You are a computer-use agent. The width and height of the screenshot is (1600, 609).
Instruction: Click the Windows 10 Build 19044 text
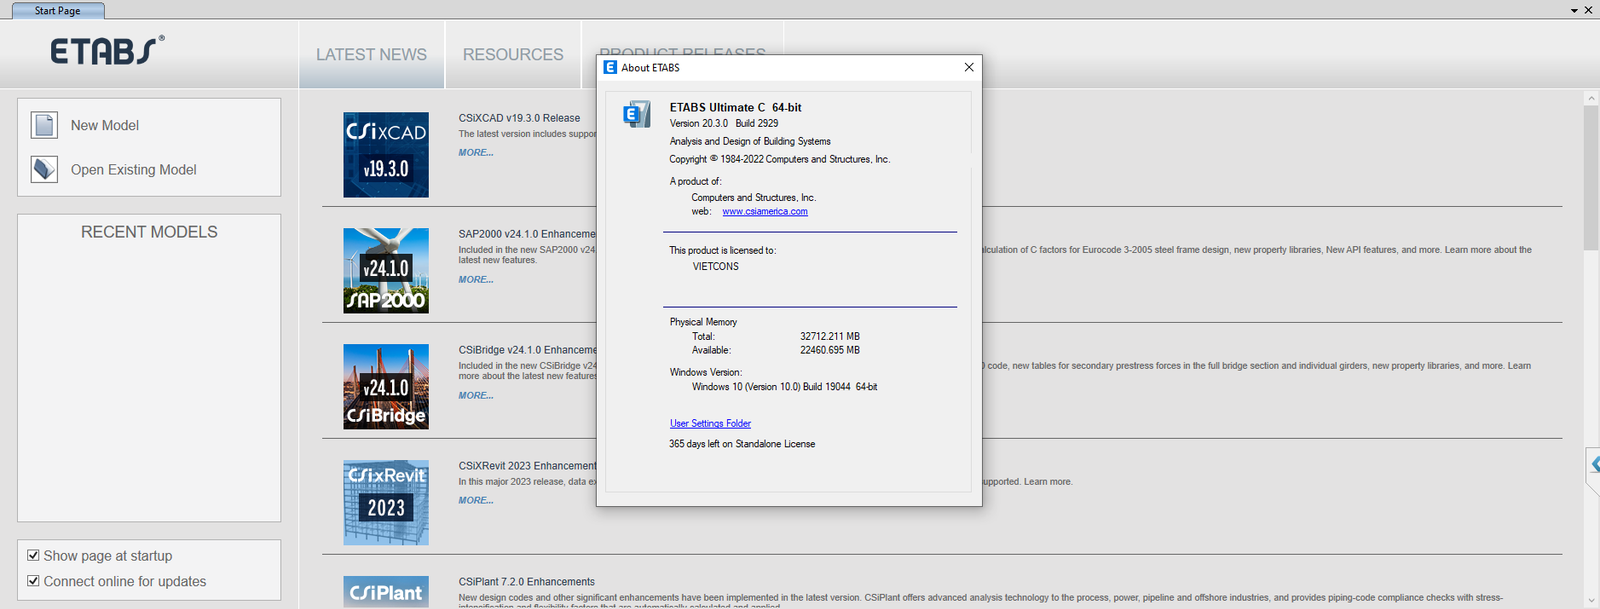coord(785,386)
